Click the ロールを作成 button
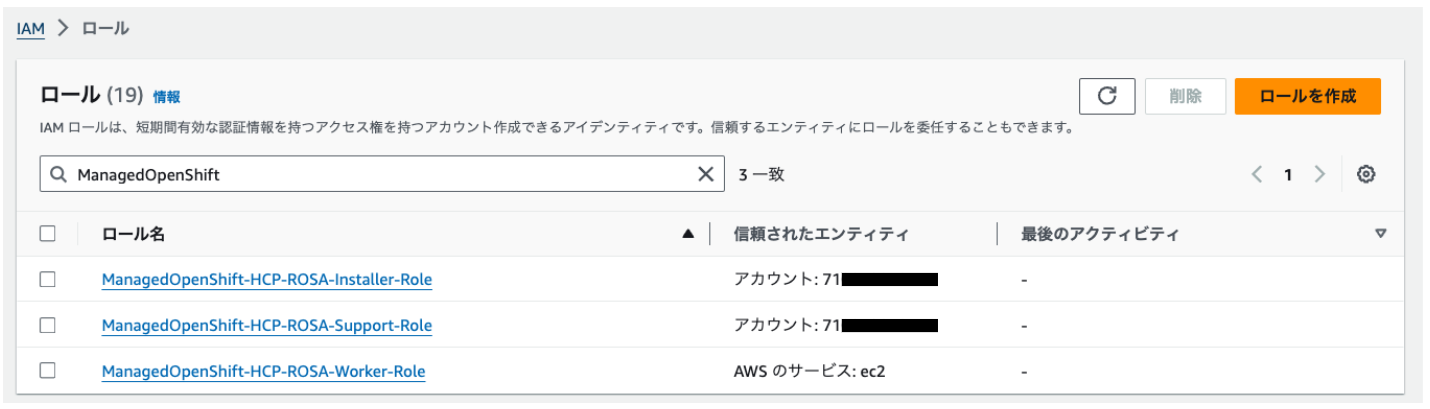 point(1308,96)
